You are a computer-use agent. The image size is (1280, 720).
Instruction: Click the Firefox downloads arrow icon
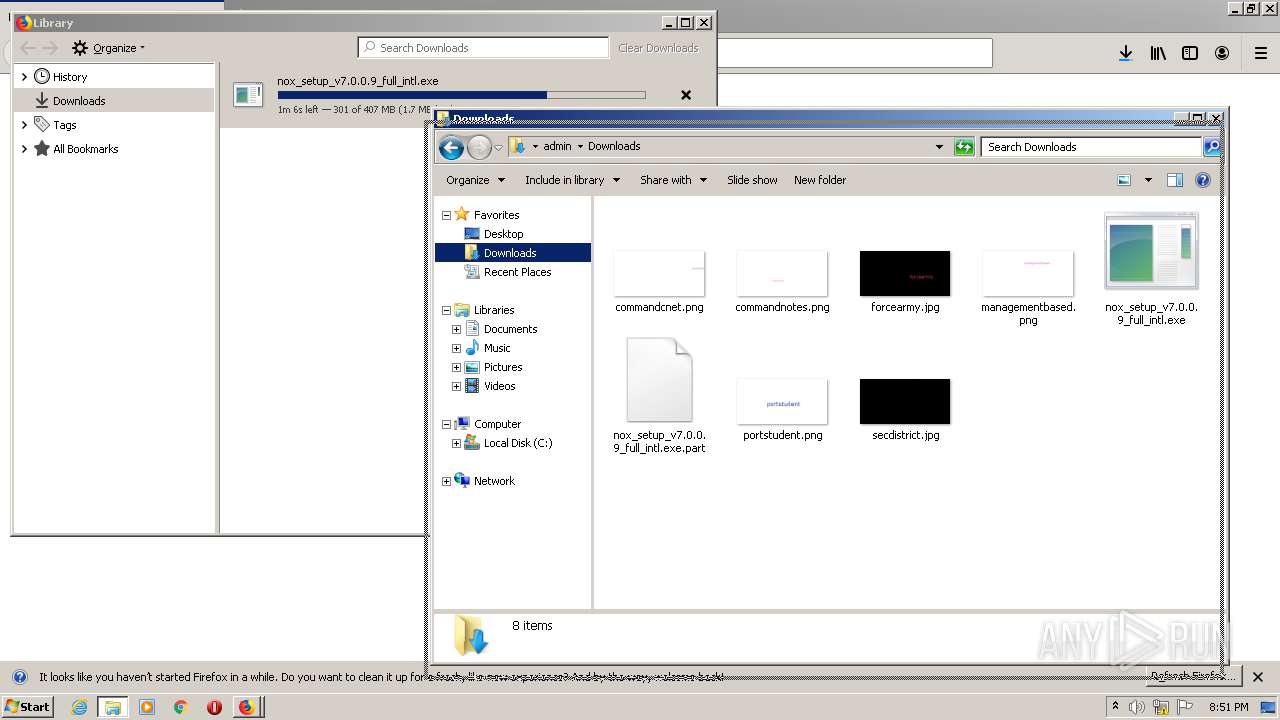[1125, 53]
